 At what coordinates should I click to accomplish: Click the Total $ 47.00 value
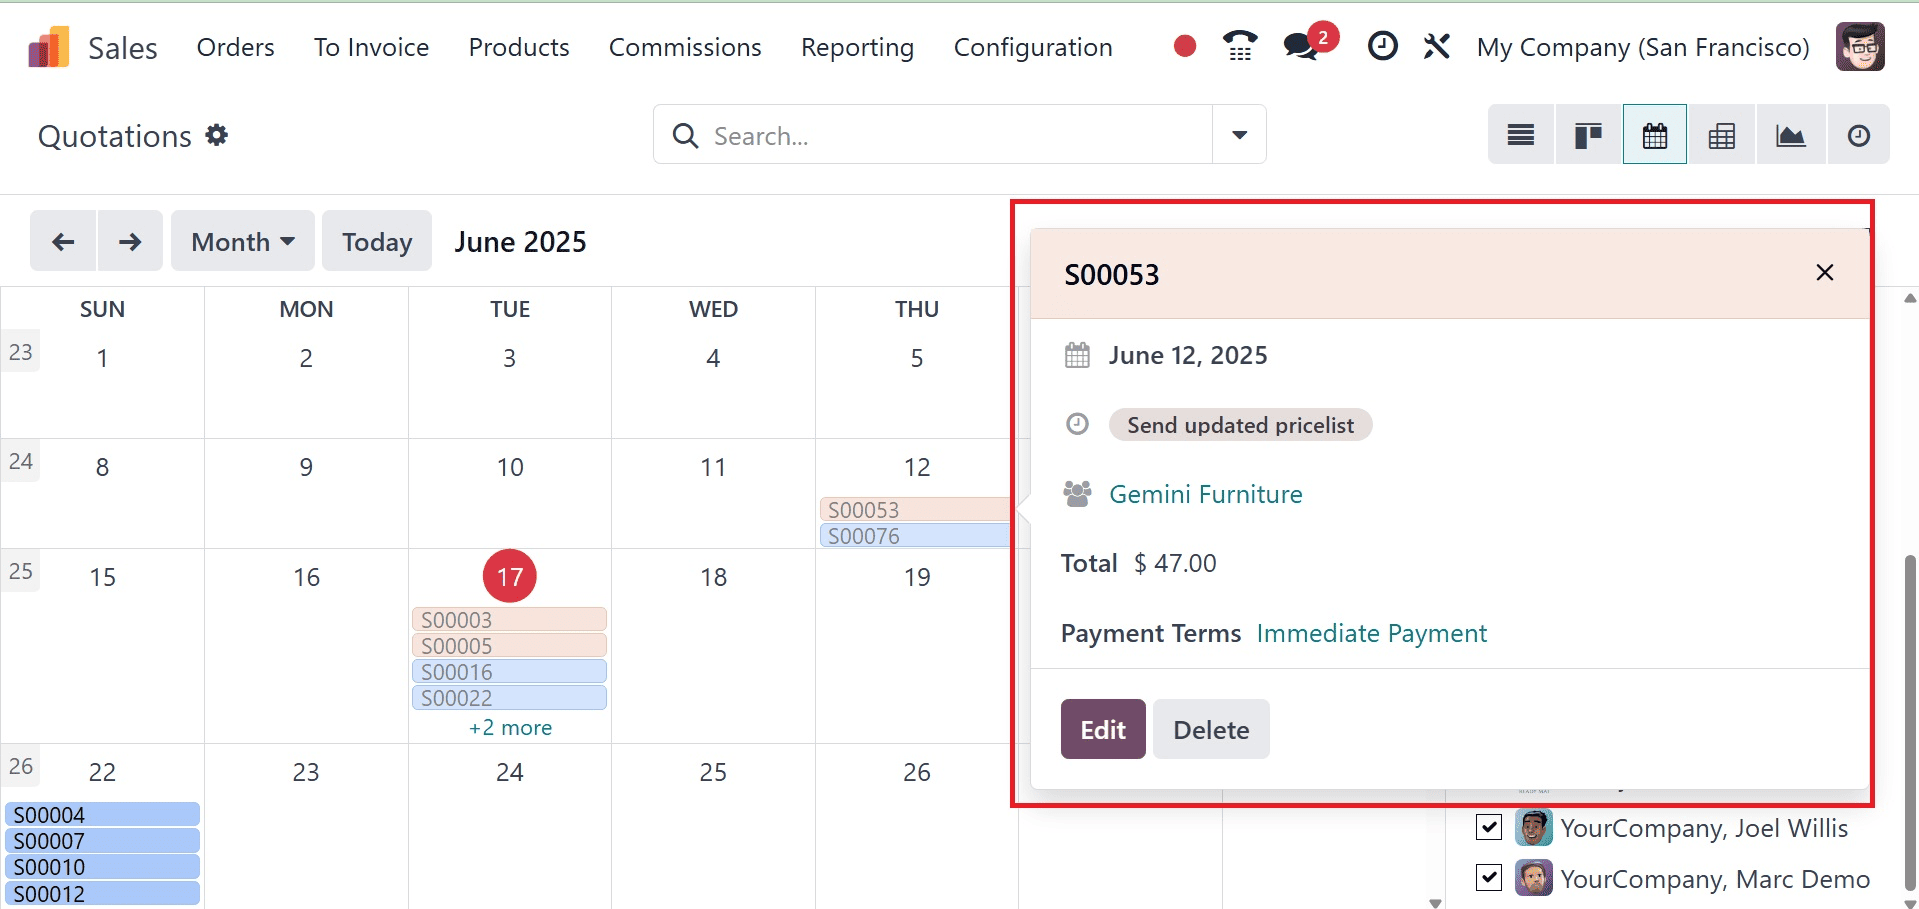(1175, 563)
